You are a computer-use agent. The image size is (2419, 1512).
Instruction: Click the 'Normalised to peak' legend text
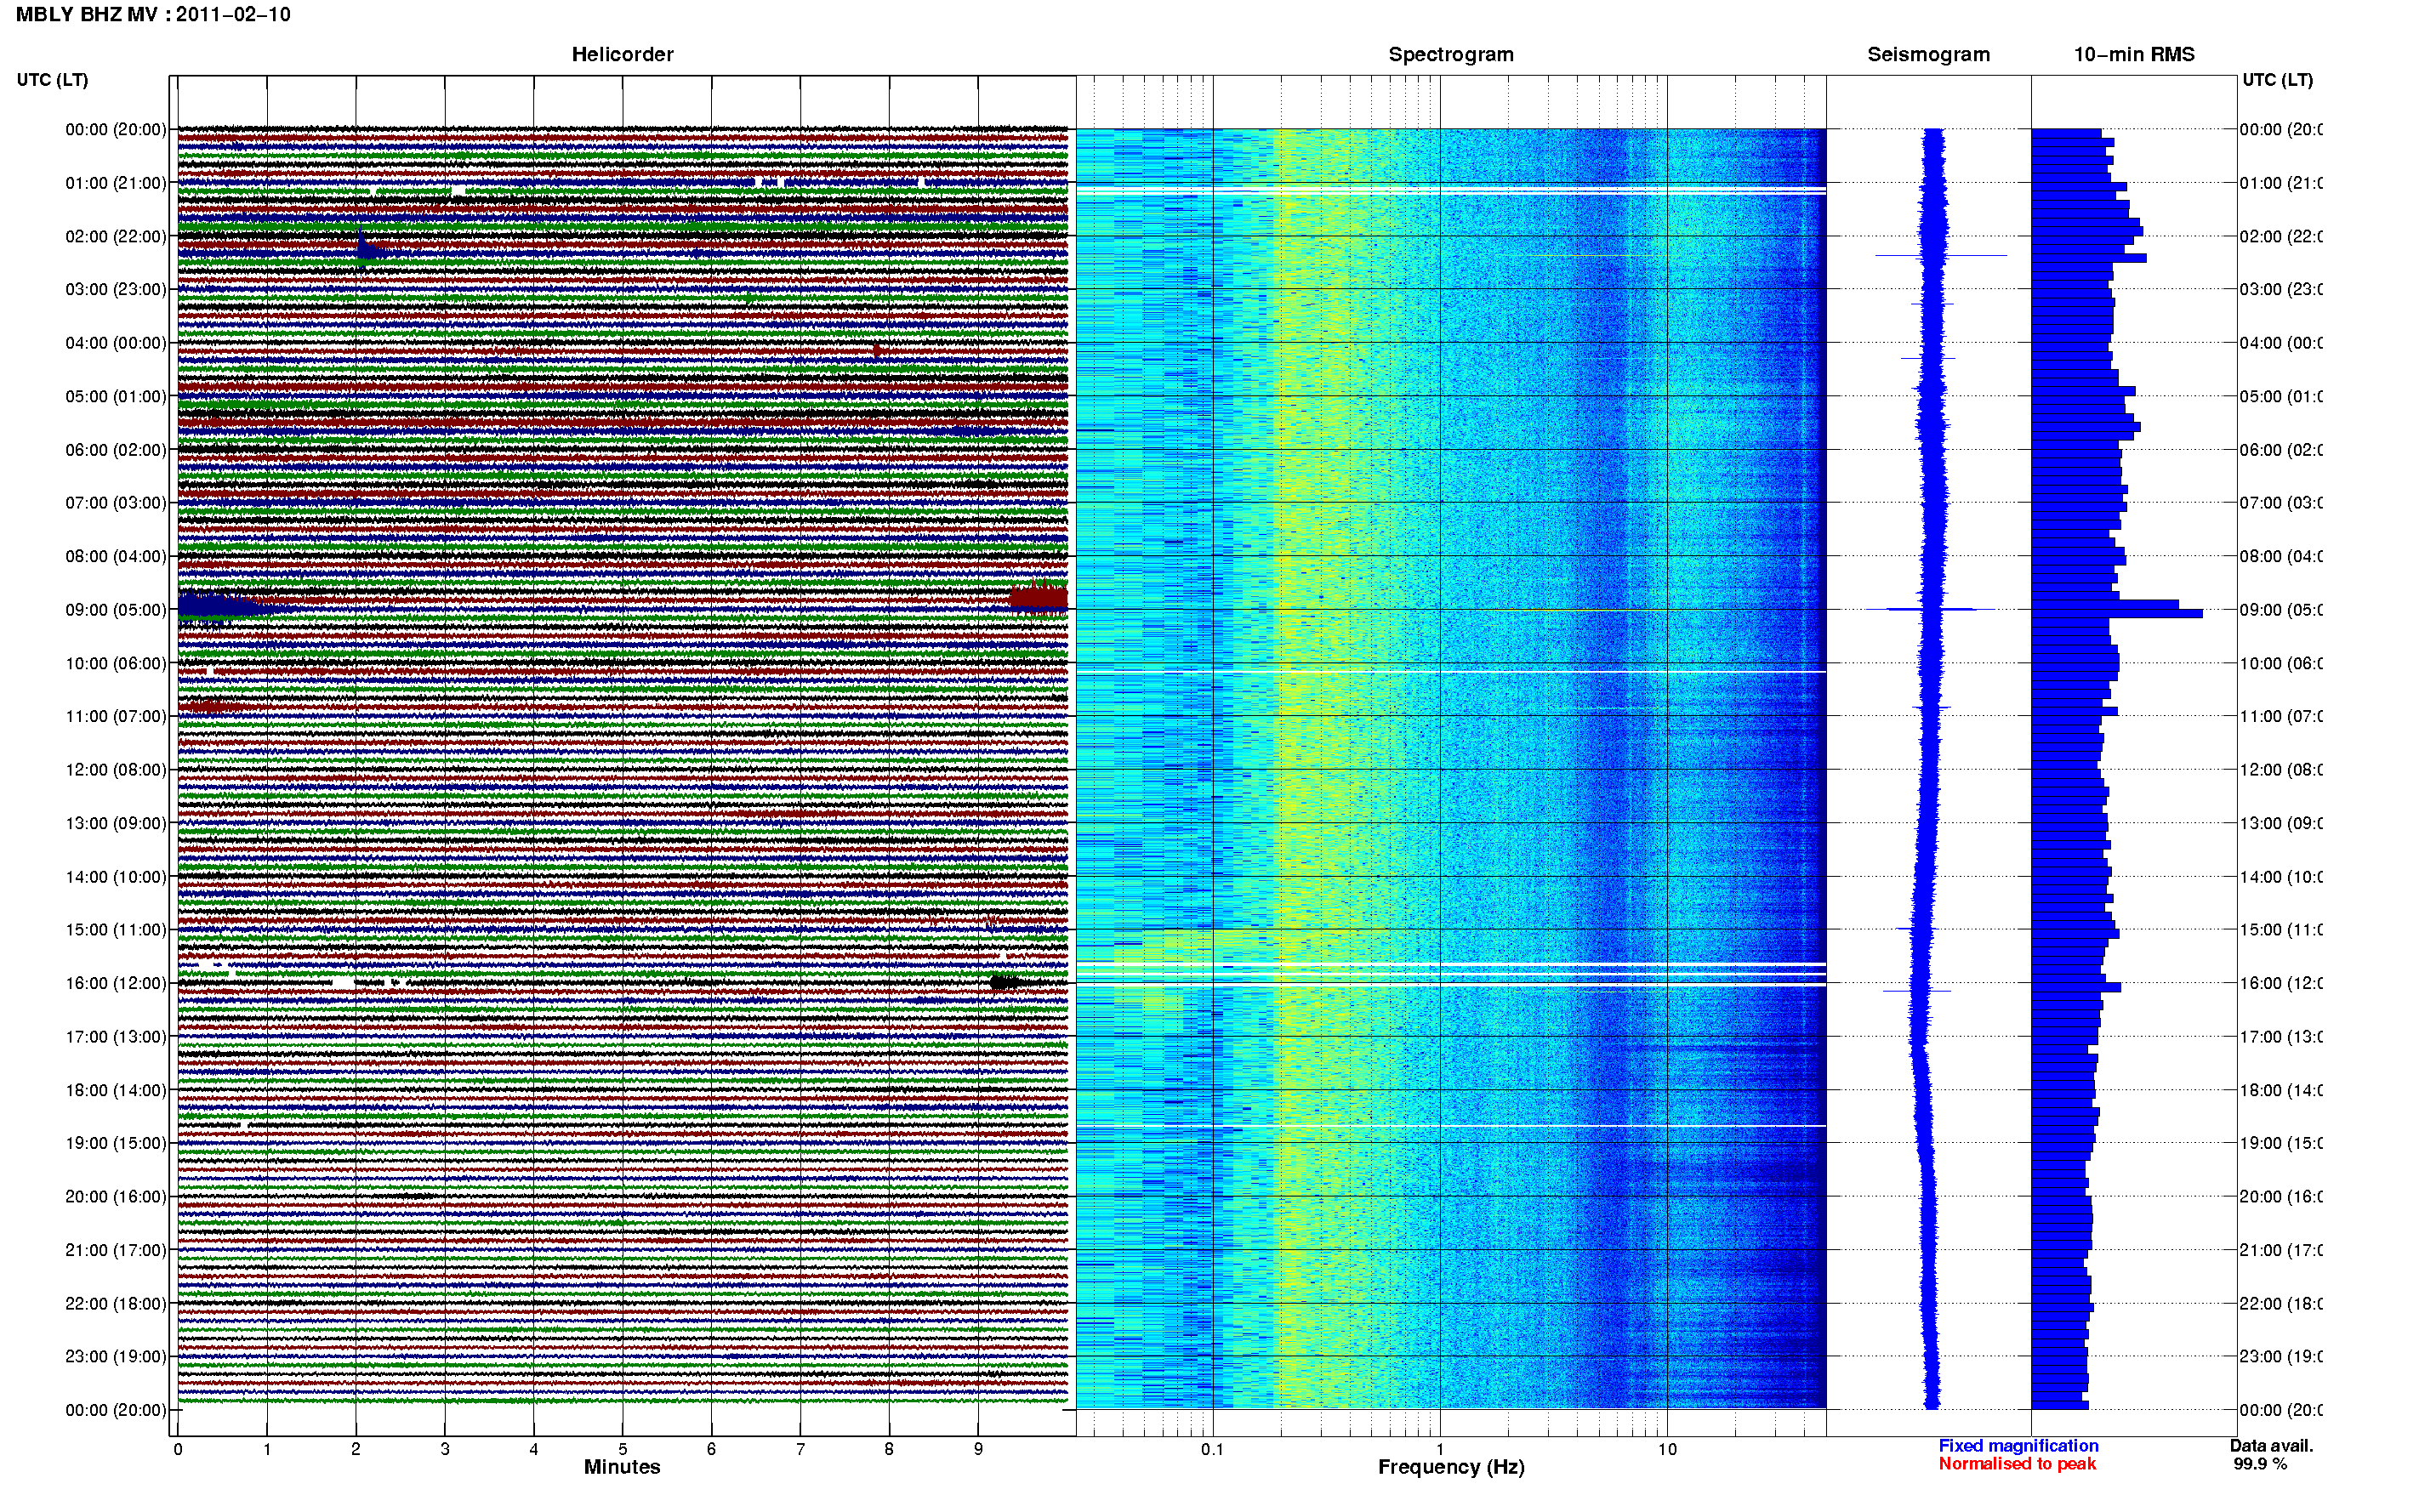(x=2017, y=1464)
